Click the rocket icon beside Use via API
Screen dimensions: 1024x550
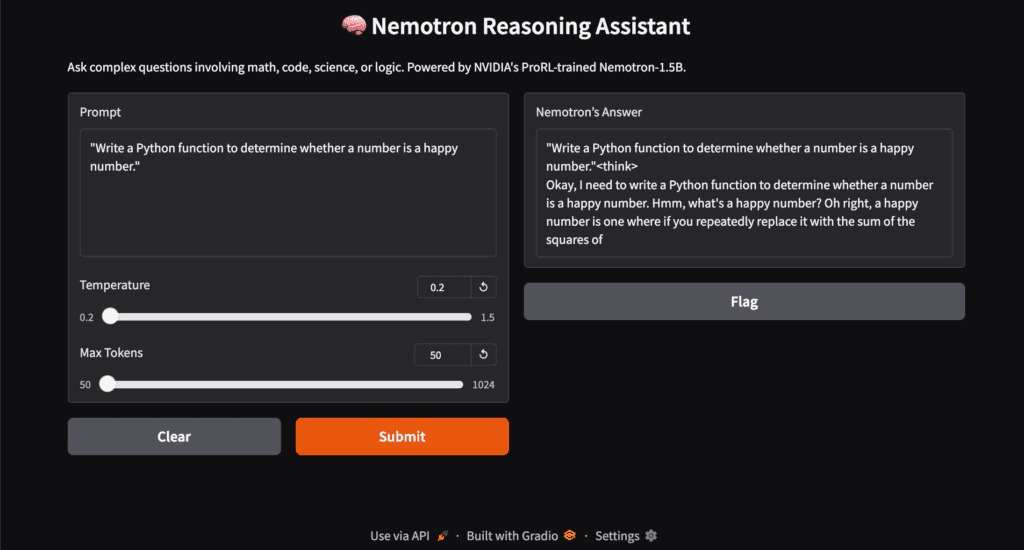pyautogui.click(x=443, y=536)
